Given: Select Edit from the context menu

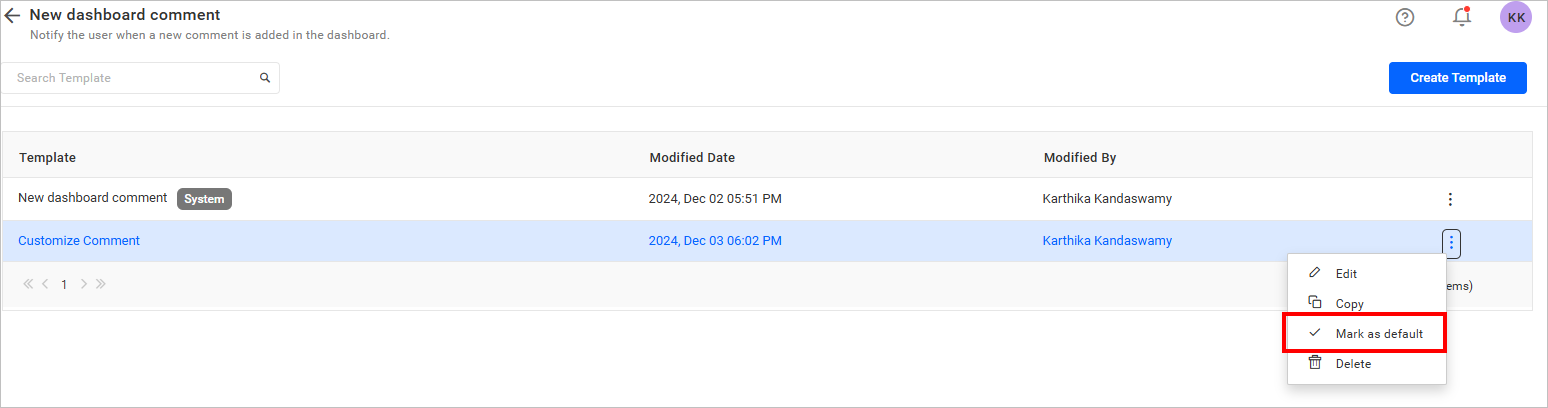Looking at the screenshot, I should click(x=1346, y=274).
